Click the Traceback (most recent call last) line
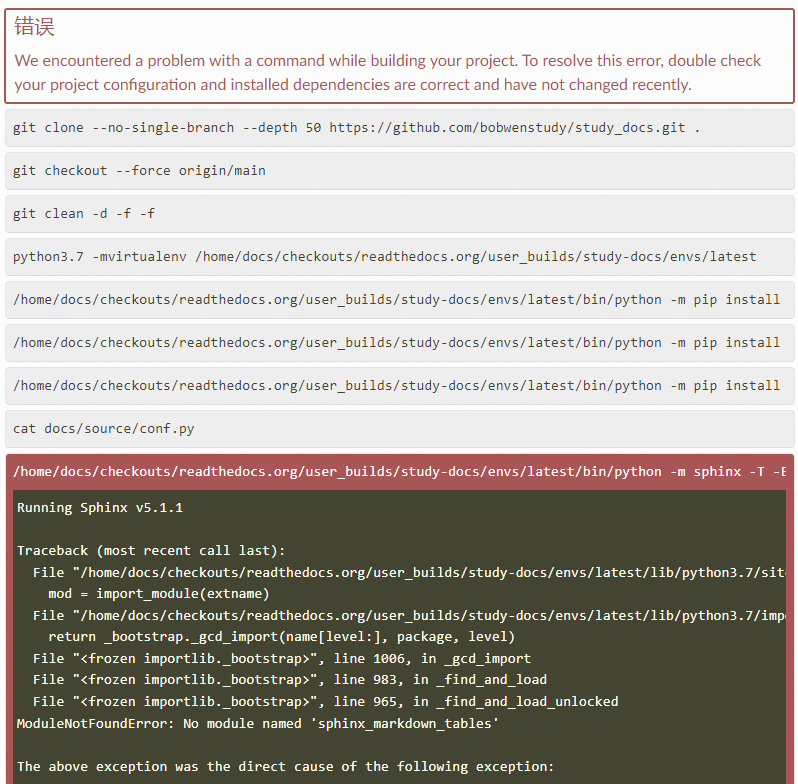The width and height of the screenshot is (798, 784). pos(151,551)
